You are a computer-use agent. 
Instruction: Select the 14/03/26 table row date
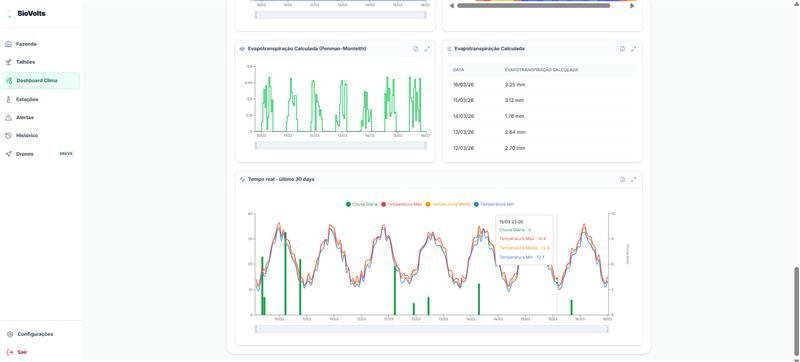[463, 116]
